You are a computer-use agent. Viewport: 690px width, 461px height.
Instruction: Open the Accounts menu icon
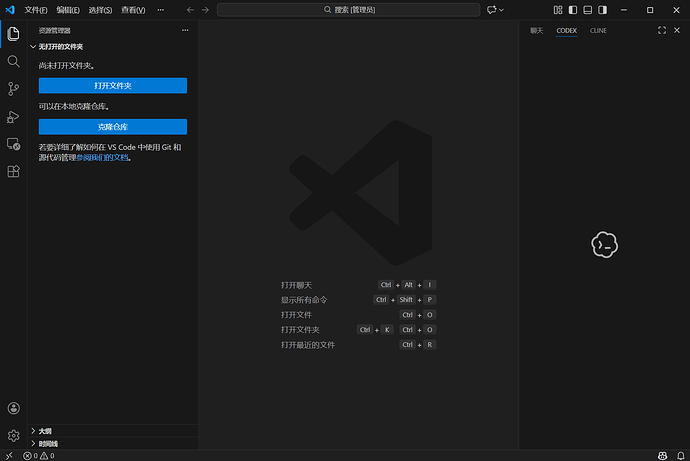[14, 408]
